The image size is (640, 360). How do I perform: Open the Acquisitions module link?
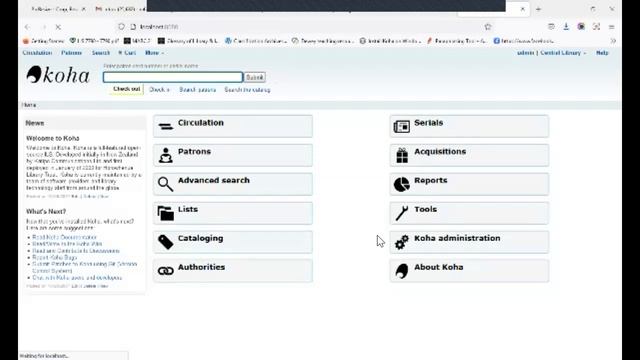(x=440, y=151)
